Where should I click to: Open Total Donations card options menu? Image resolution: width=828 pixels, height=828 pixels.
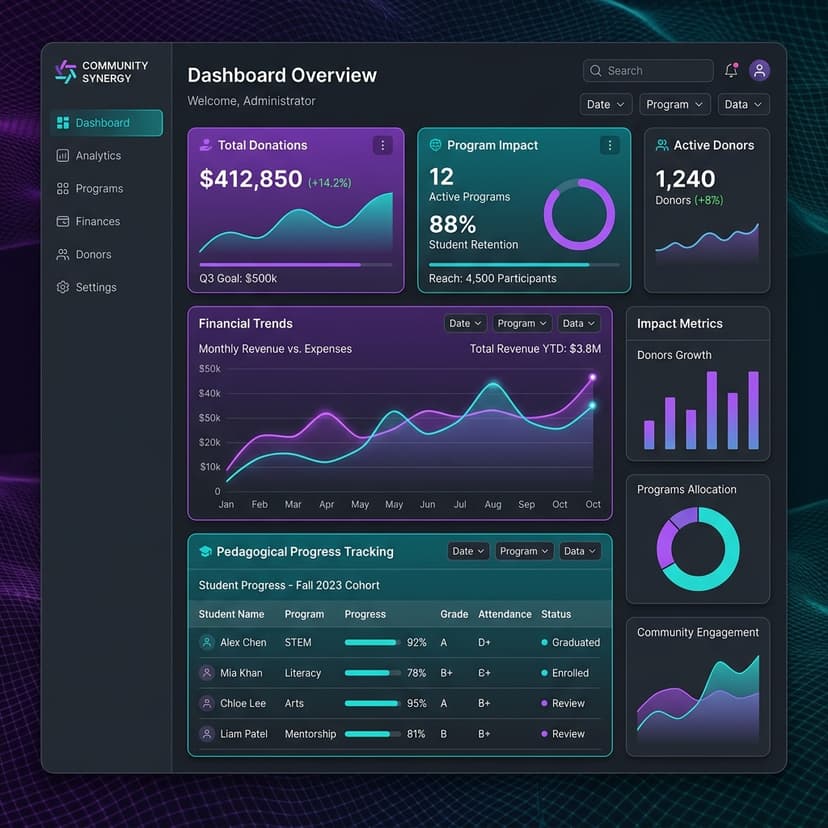pos(382,145)
